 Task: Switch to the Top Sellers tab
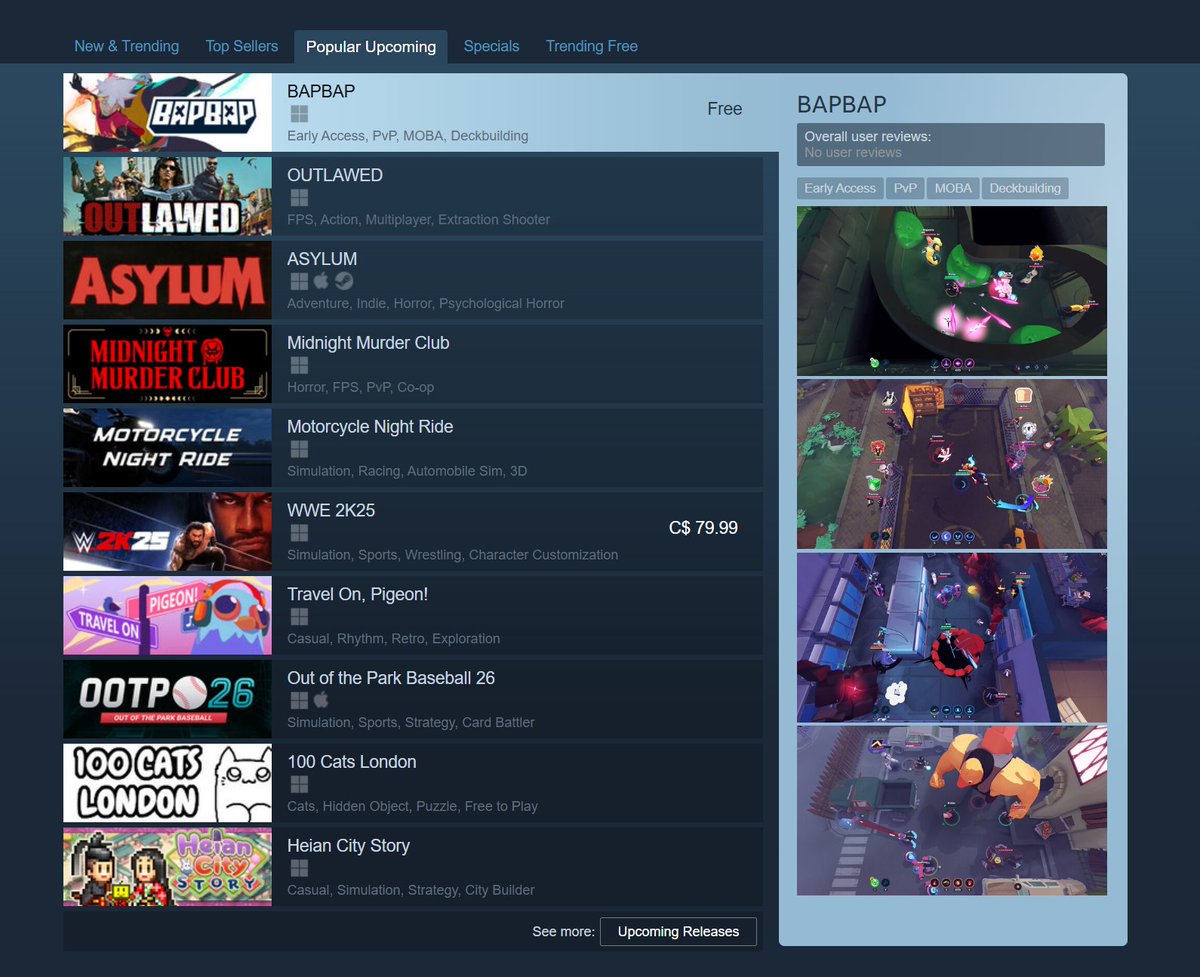point(242,46)
